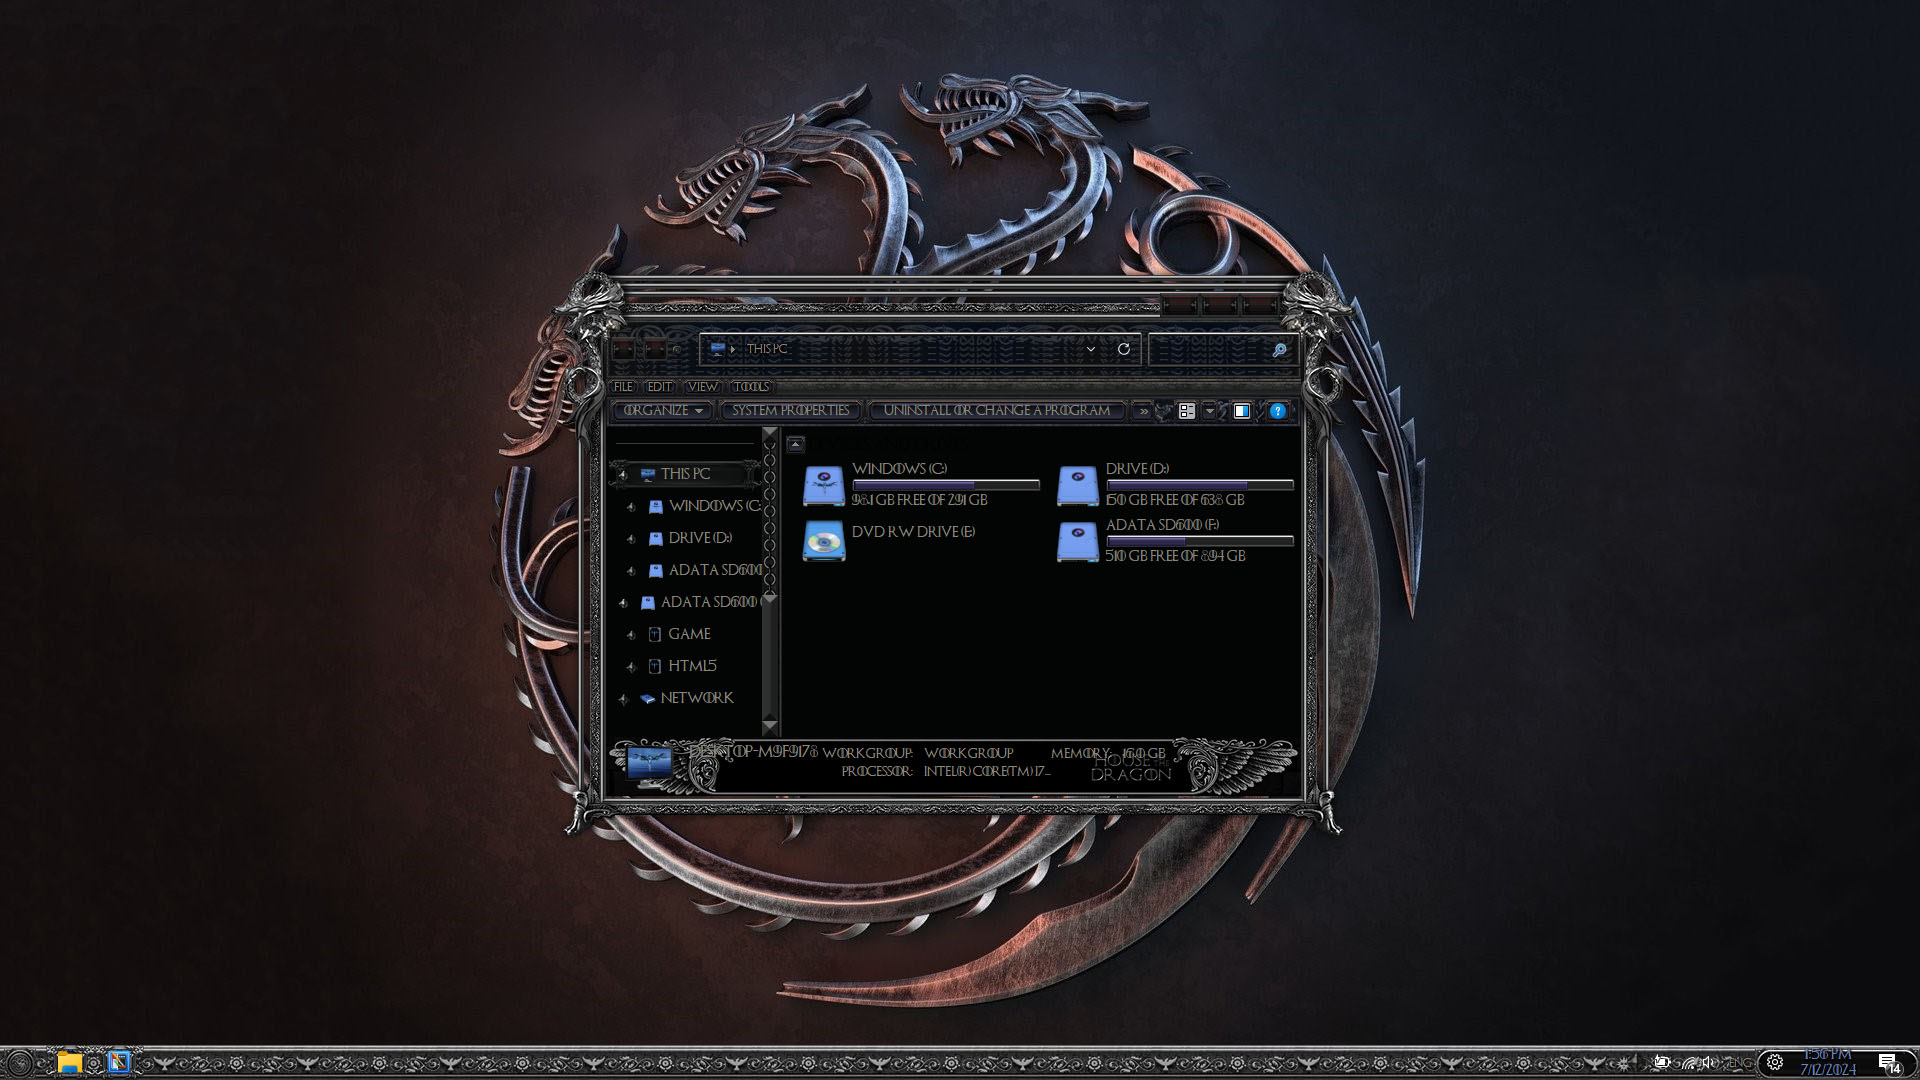Toggle the preview pane button
The image size is (1920, 1080).
pyautogui.click(x=1241, y=411)
